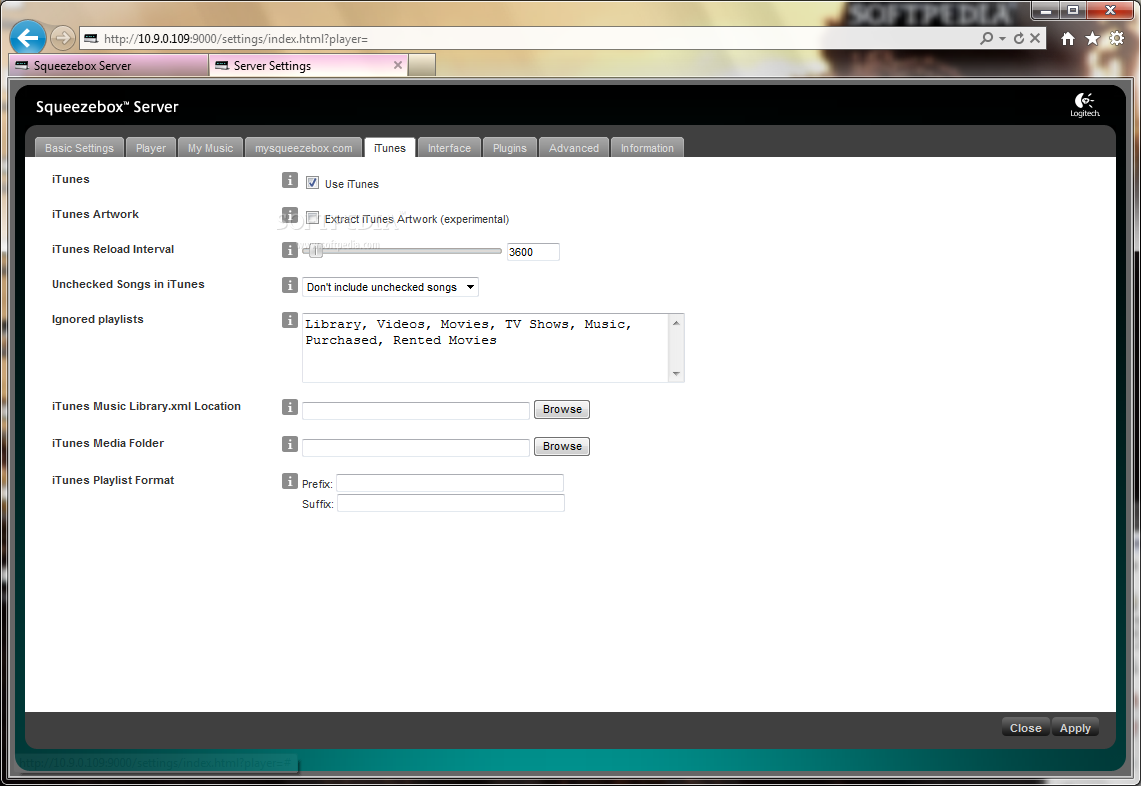This screenshot has width=1141, height=786.
Task: Expand the unchecked songs dropdown
Action: coord(390,287)
